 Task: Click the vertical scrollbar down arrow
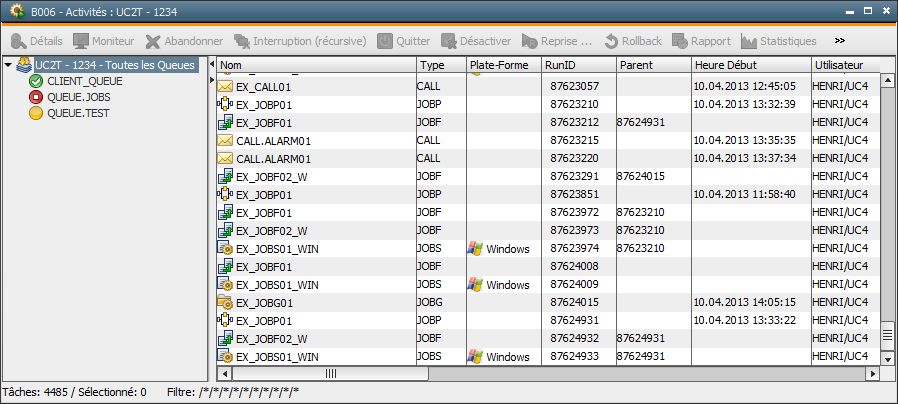(886, 357)
